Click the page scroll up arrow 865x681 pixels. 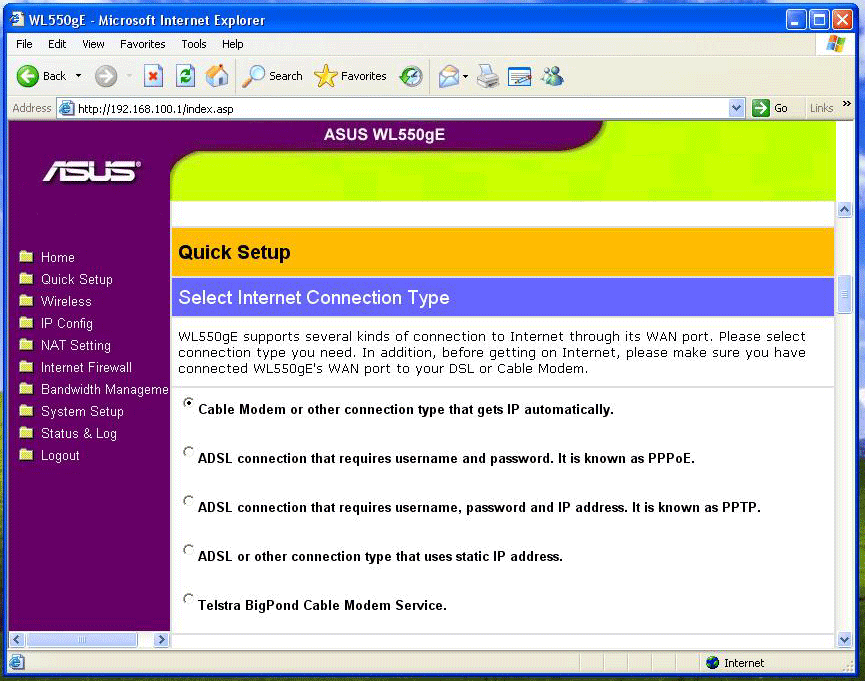(844, 210)
